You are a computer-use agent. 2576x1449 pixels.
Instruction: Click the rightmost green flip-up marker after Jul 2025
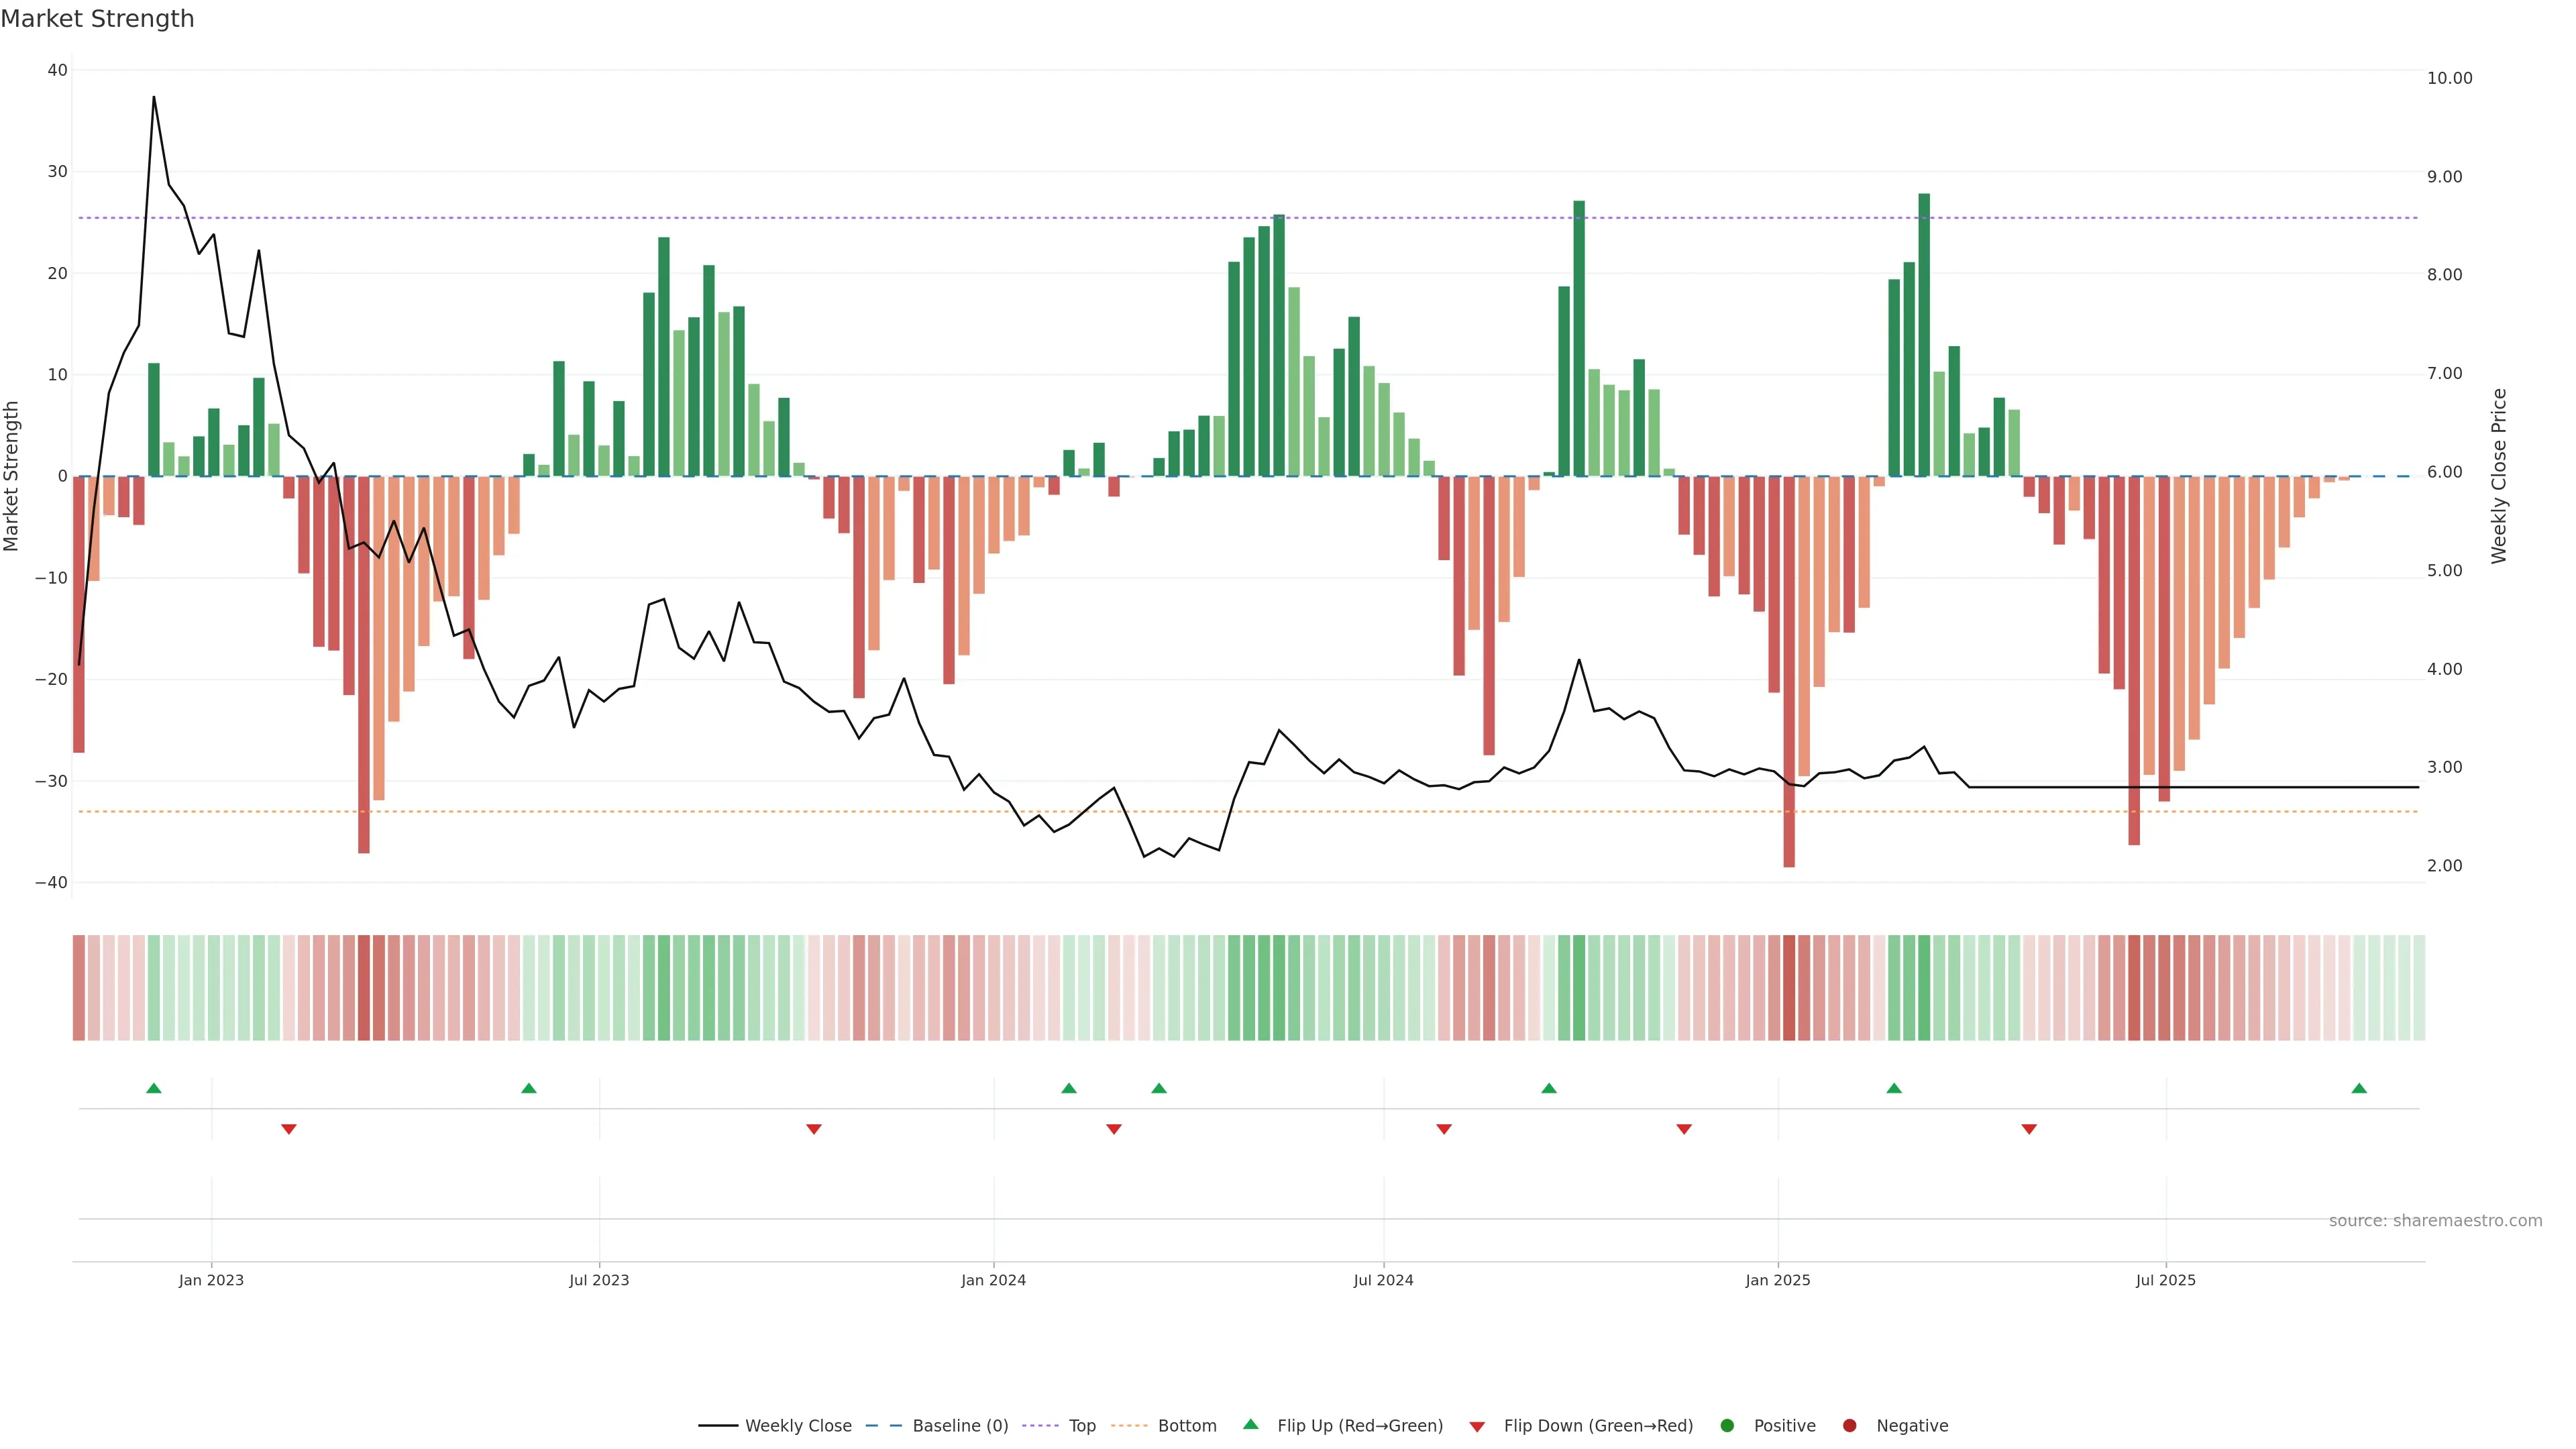coord(2359,1088)
